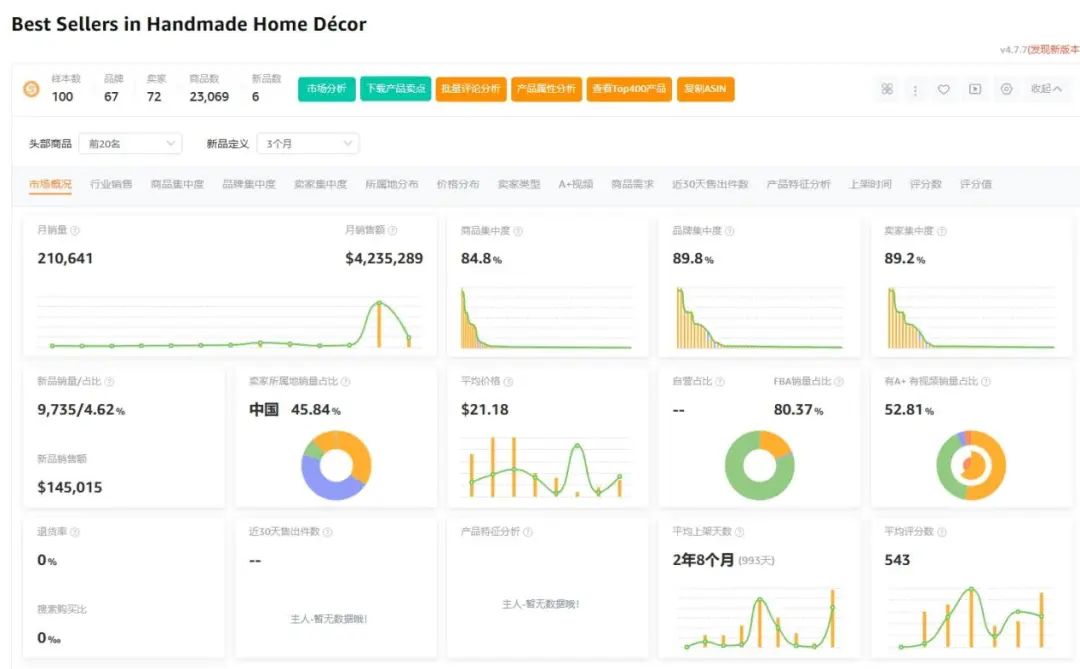
Task: Switch to the 品牌集中度 tab
Action: [249, 185]
